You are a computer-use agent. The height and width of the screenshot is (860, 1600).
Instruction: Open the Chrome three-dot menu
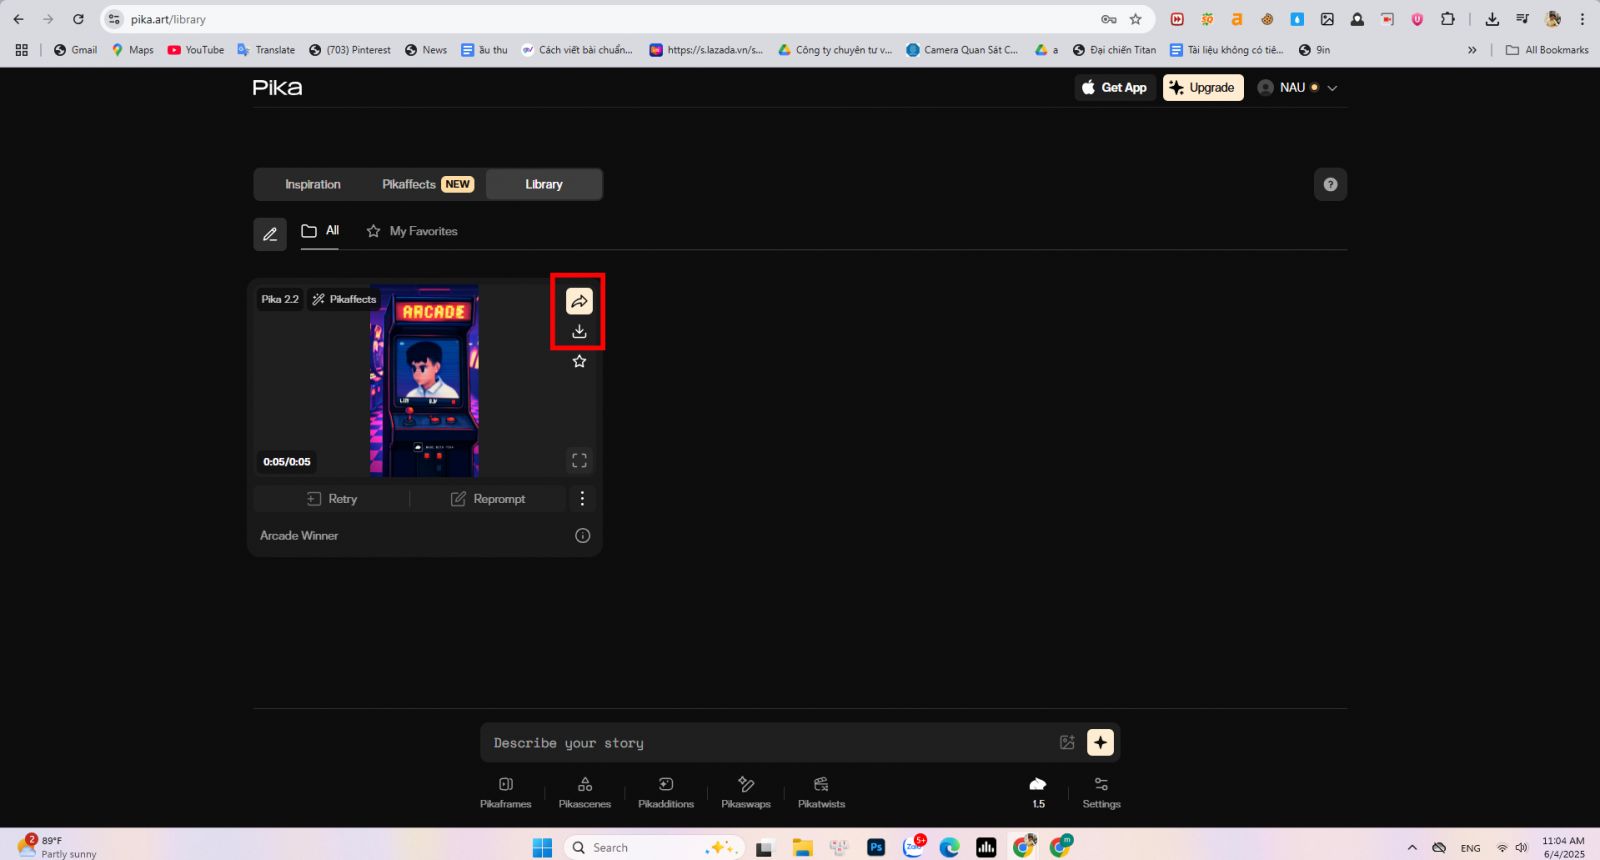coord(1582,19)
